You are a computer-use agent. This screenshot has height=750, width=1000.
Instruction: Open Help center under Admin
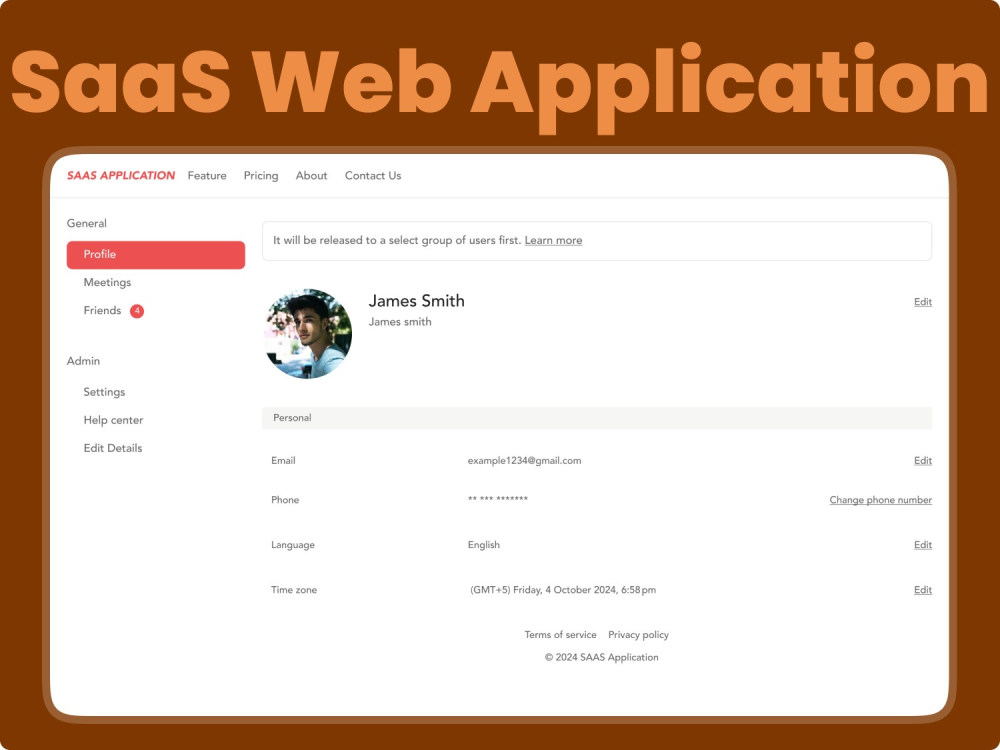113,420
